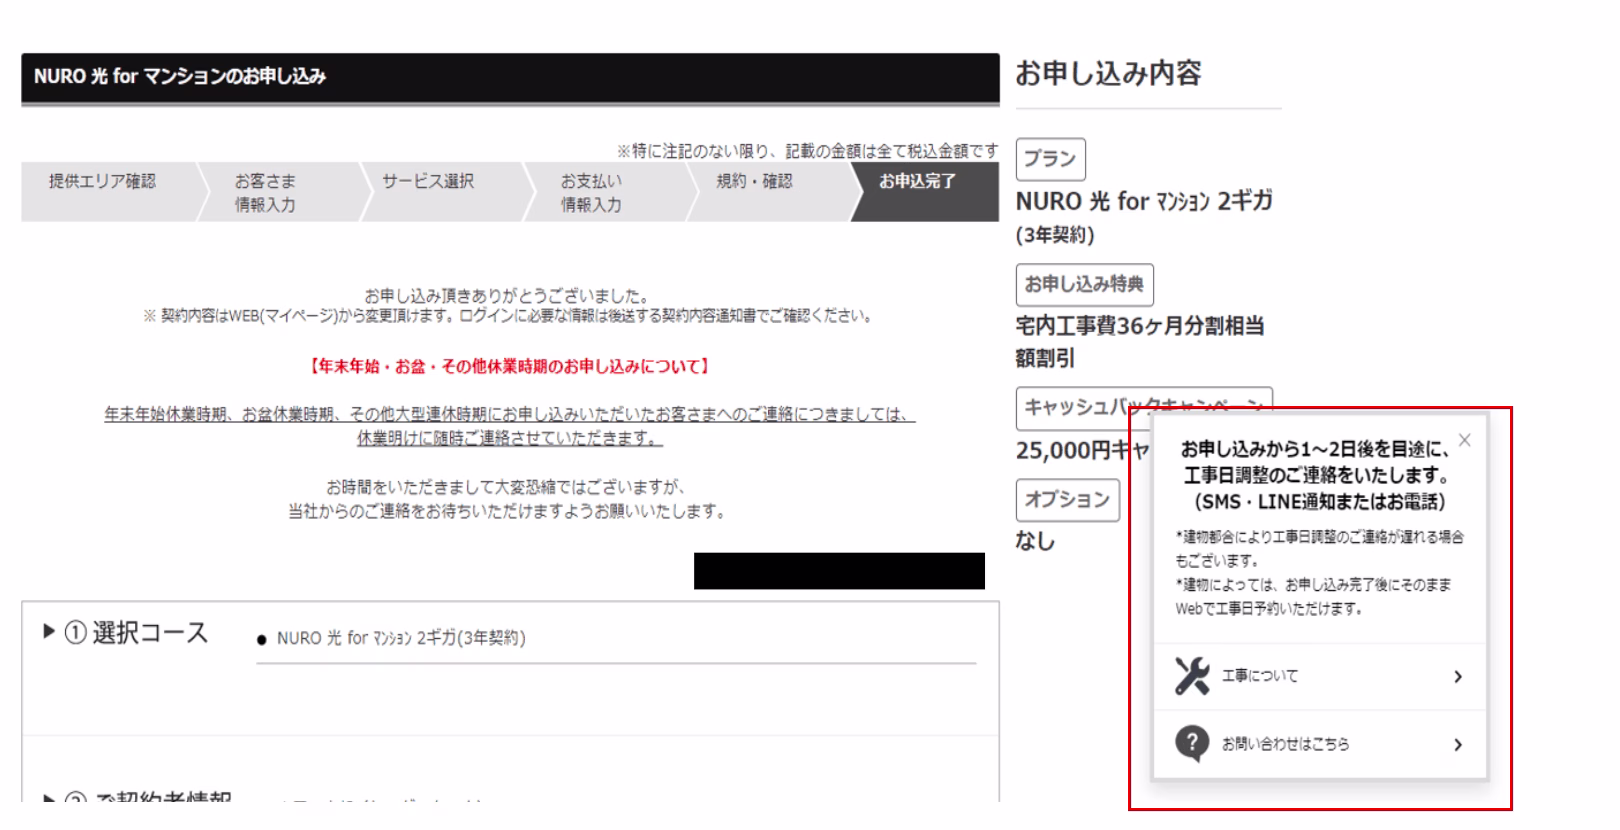Screen dimensions: 1620x830
Task: Click the ① 選択コース heading text
Action: pyautogui.click(x=136, y=633)
